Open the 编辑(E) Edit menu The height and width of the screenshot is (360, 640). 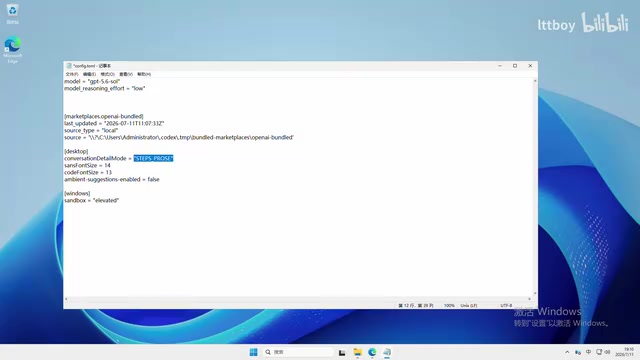click(x=89, y=74)
